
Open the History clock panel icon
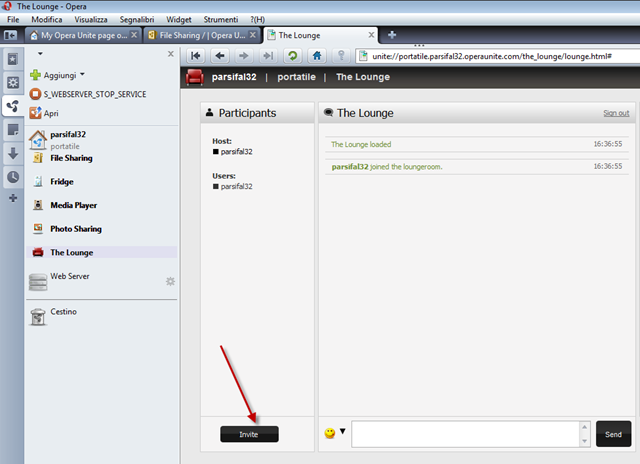point(13,177)
